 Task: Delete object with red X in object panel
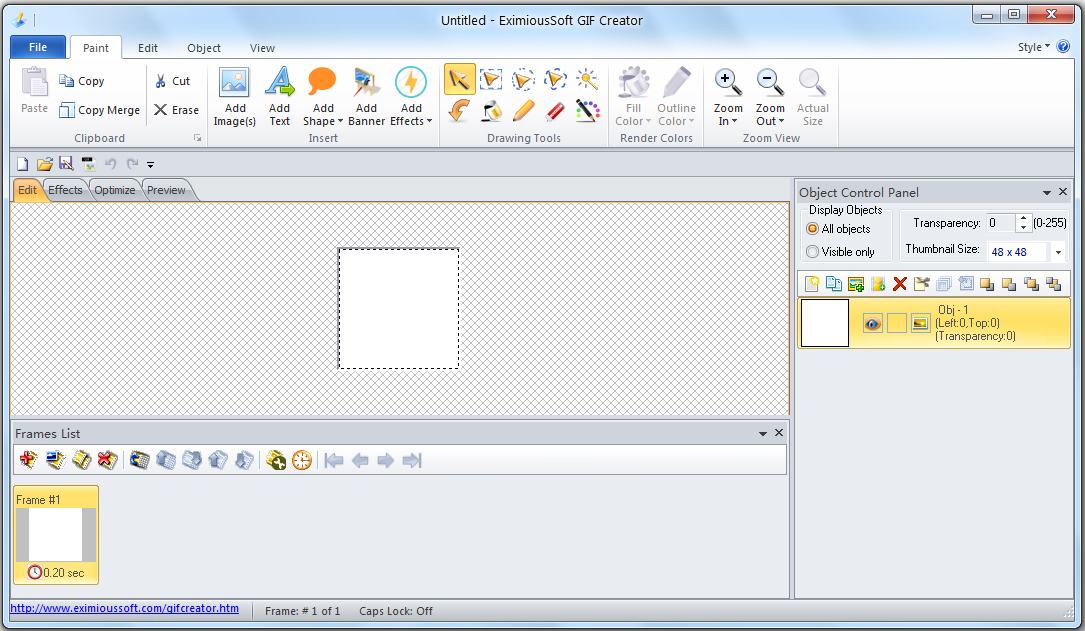click(x=900, y=284)
